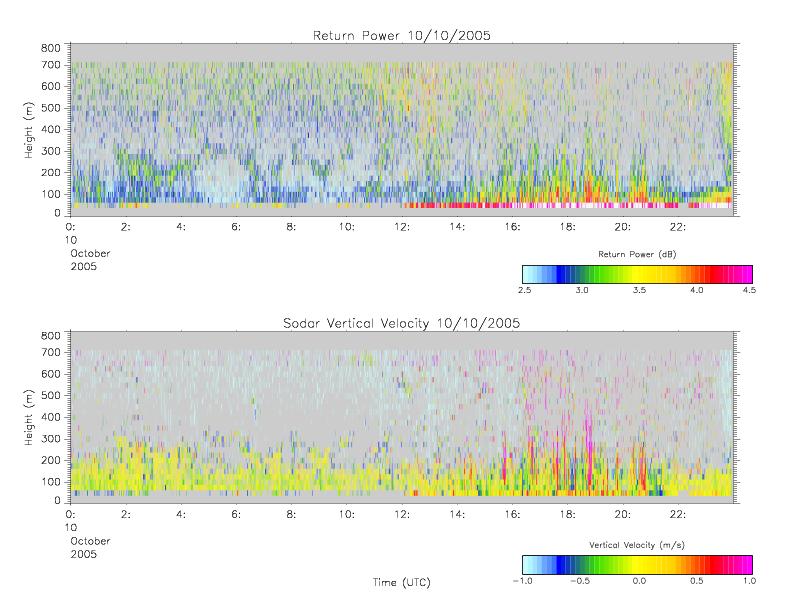Click 'October' date text under Vertical Velocity chart
The width and height of the screenshot is (791, 611).
(x=90, y=541)
